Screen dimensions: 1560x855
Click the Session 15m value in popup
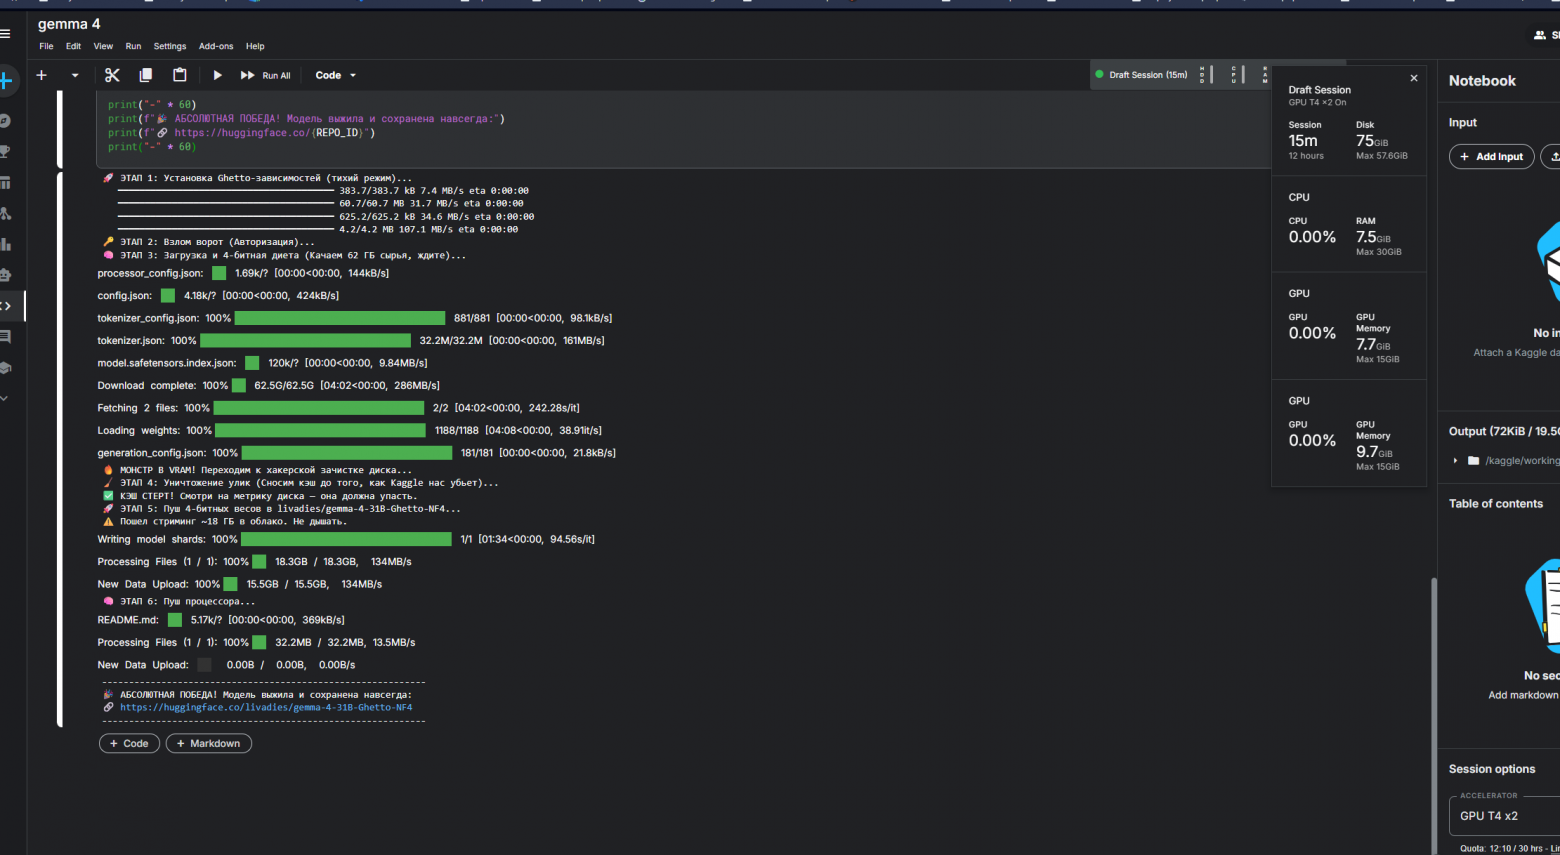(1303, 141)
